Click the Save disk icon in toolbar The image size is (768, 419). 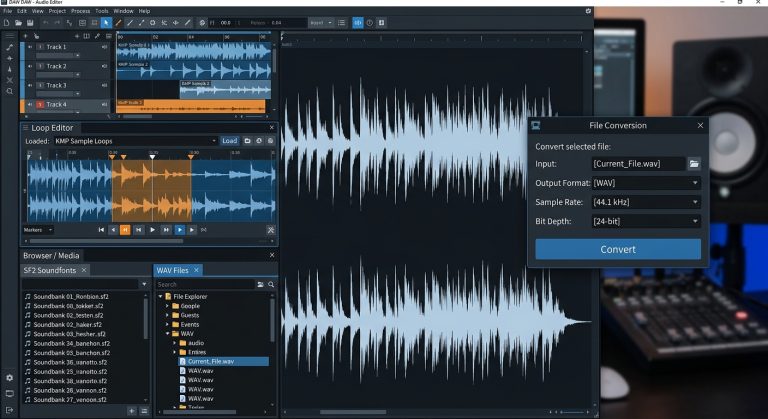(30, 23)
